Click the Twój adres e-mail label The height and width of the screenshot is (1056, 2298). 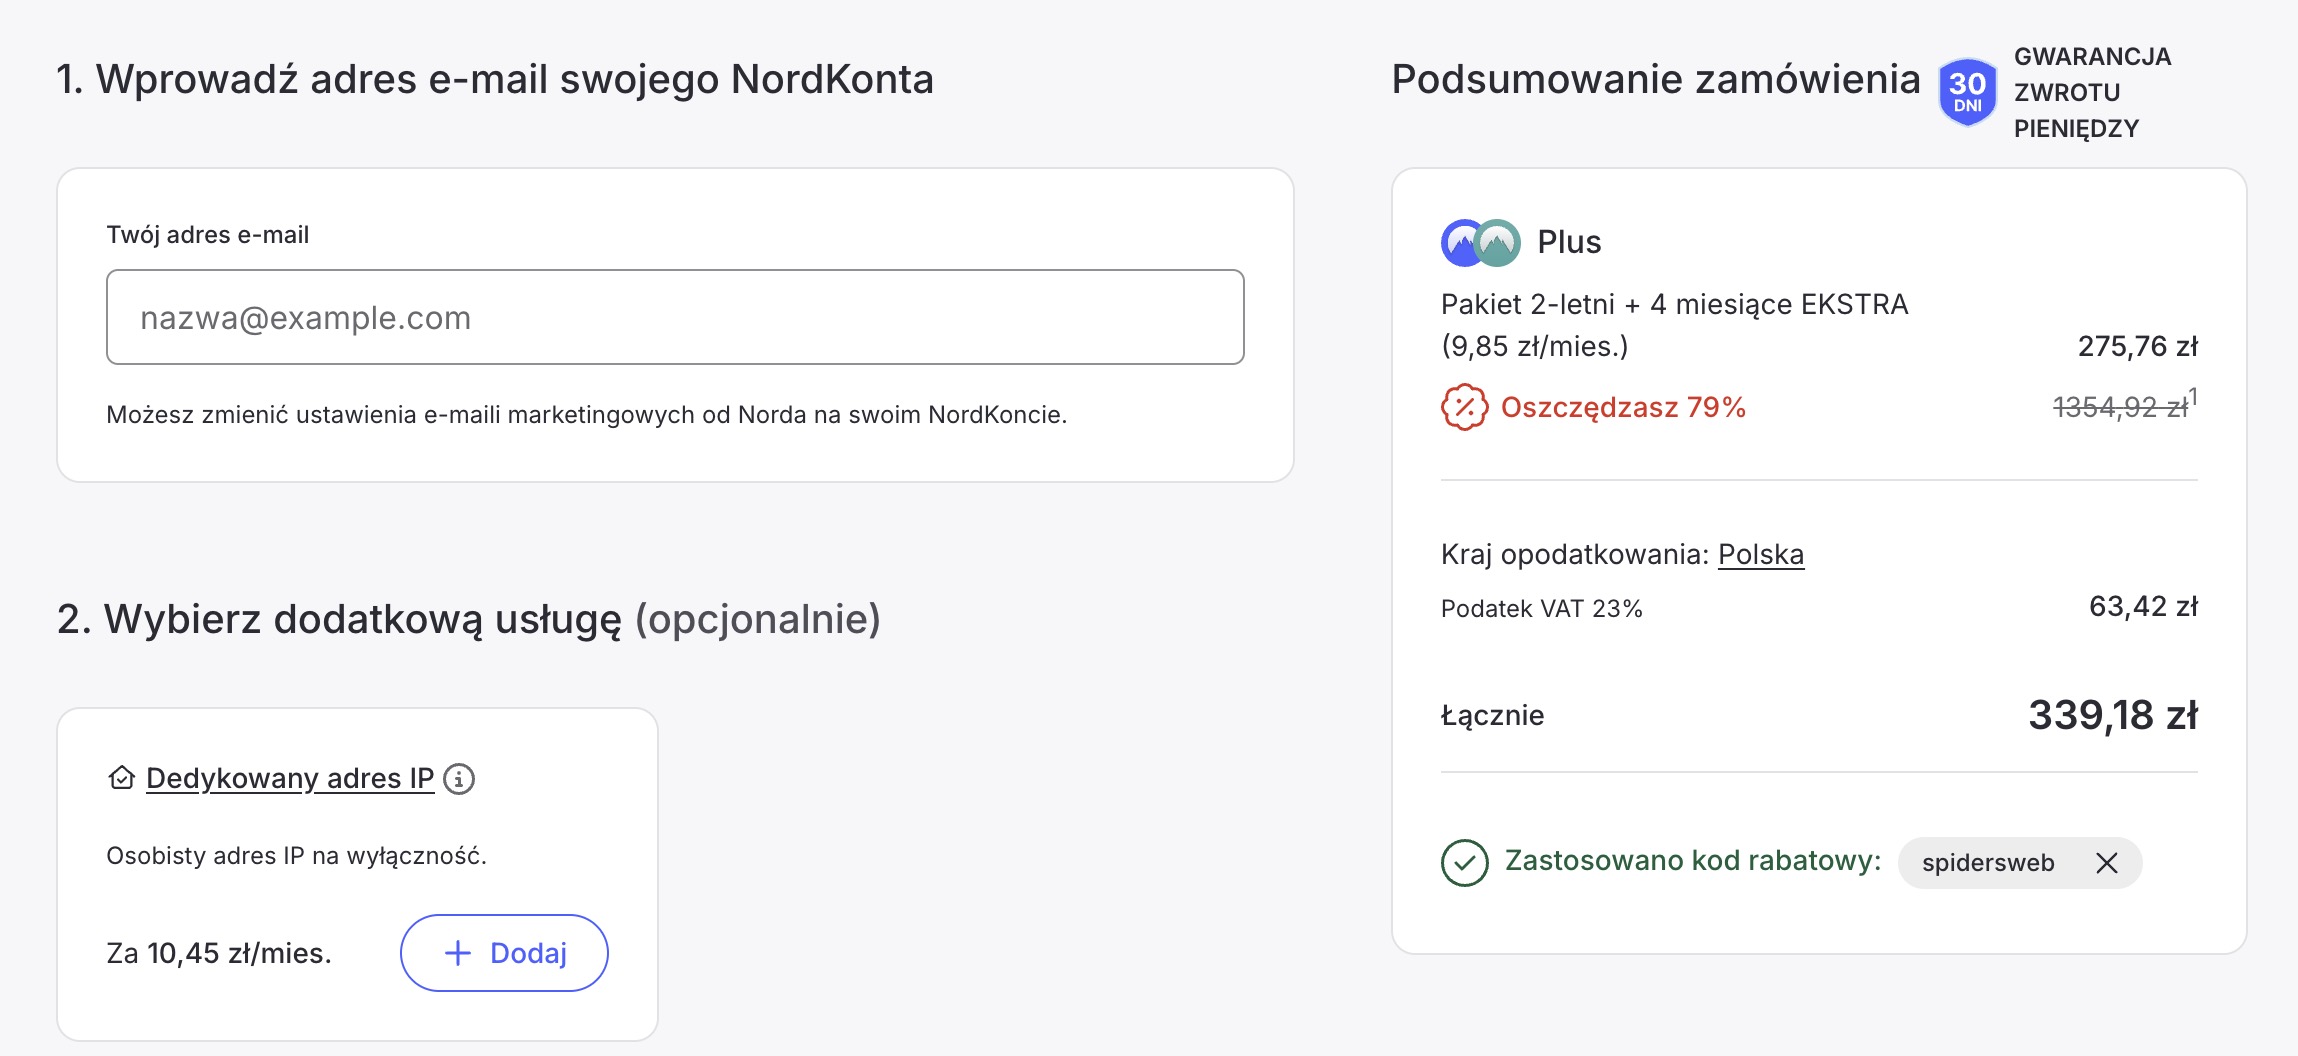click(x=208, y=235)
